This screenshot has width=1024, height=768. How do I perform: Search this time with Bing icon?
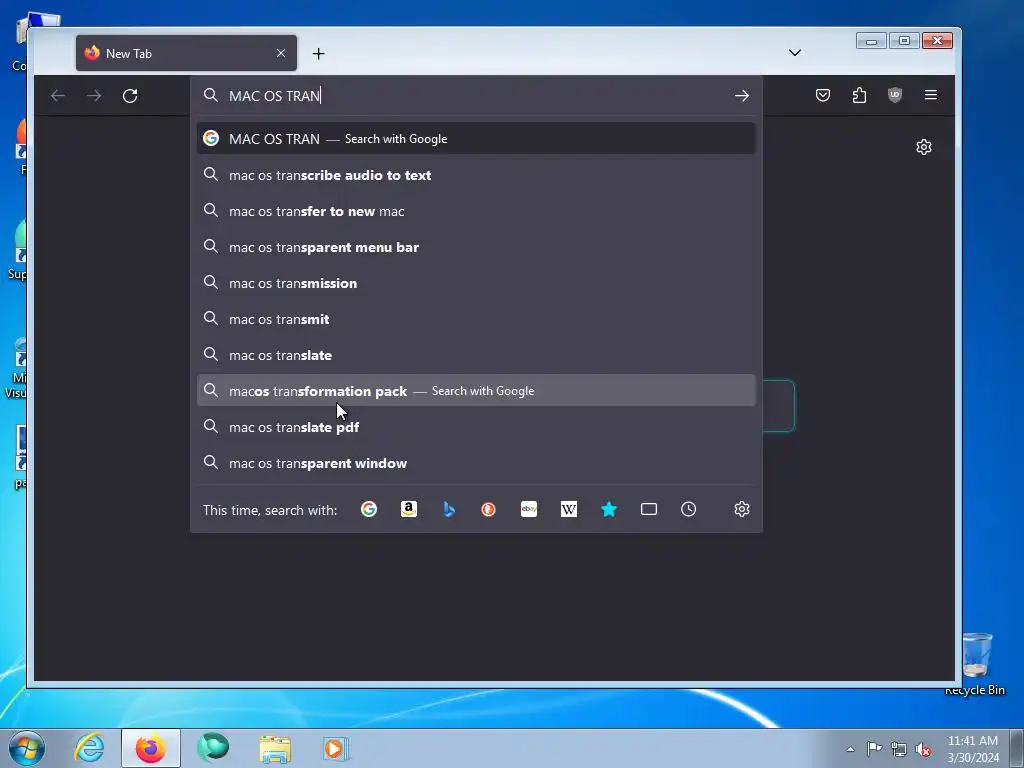pyautogui.click(x=449, y=509)
